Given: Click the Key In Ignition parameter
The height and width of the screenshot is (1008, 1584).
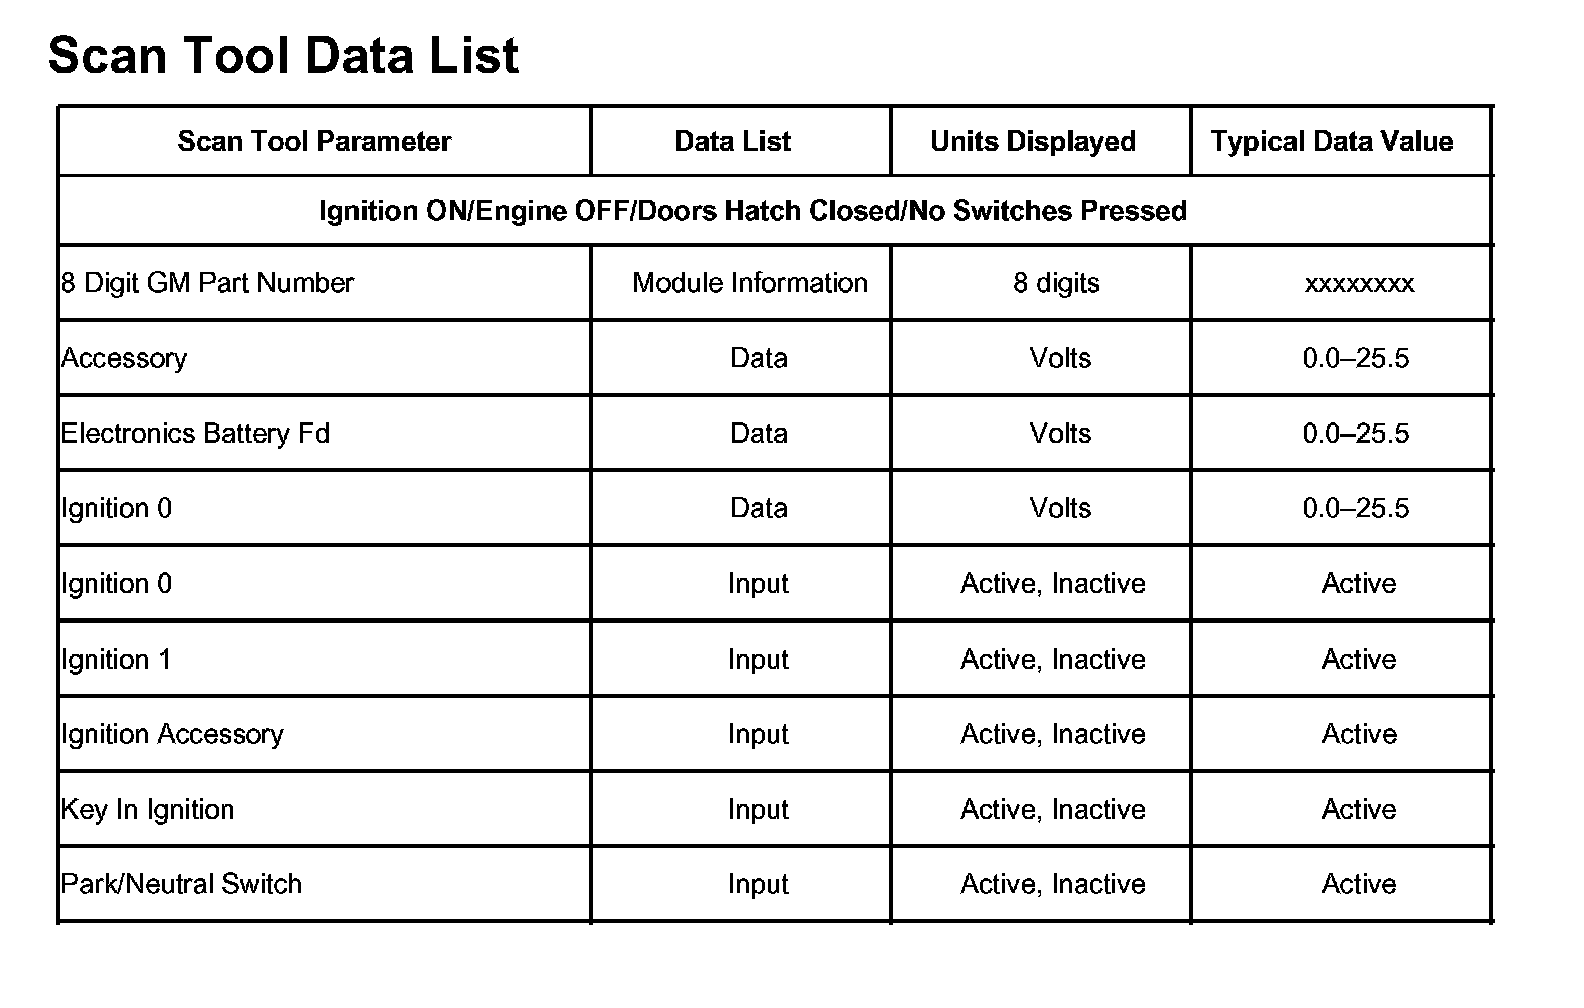Looking at the screenshot, I should (147, 809).
